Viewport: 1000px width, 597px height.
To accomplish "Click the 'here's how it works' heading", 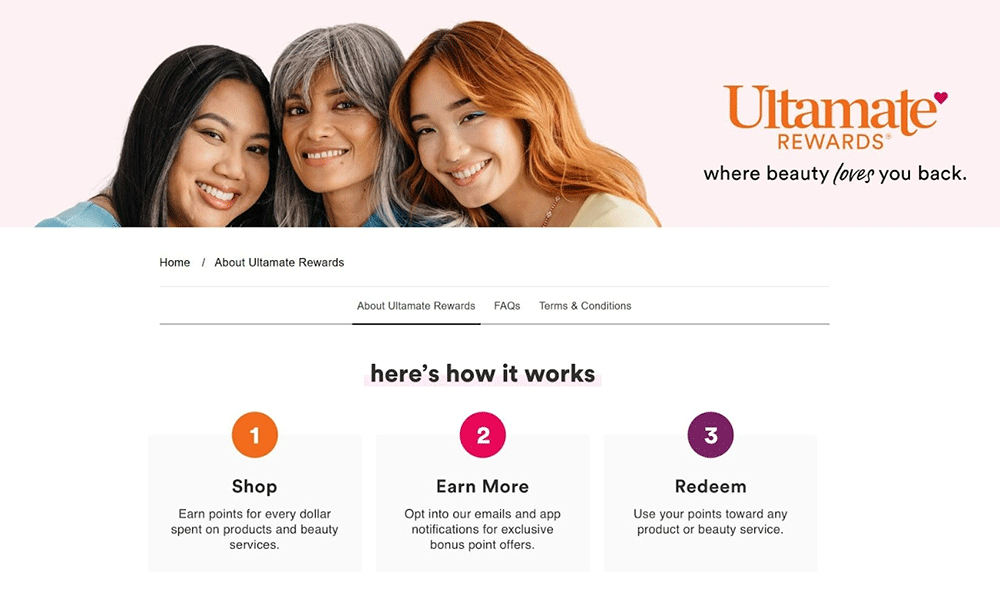I will (483, 374).
